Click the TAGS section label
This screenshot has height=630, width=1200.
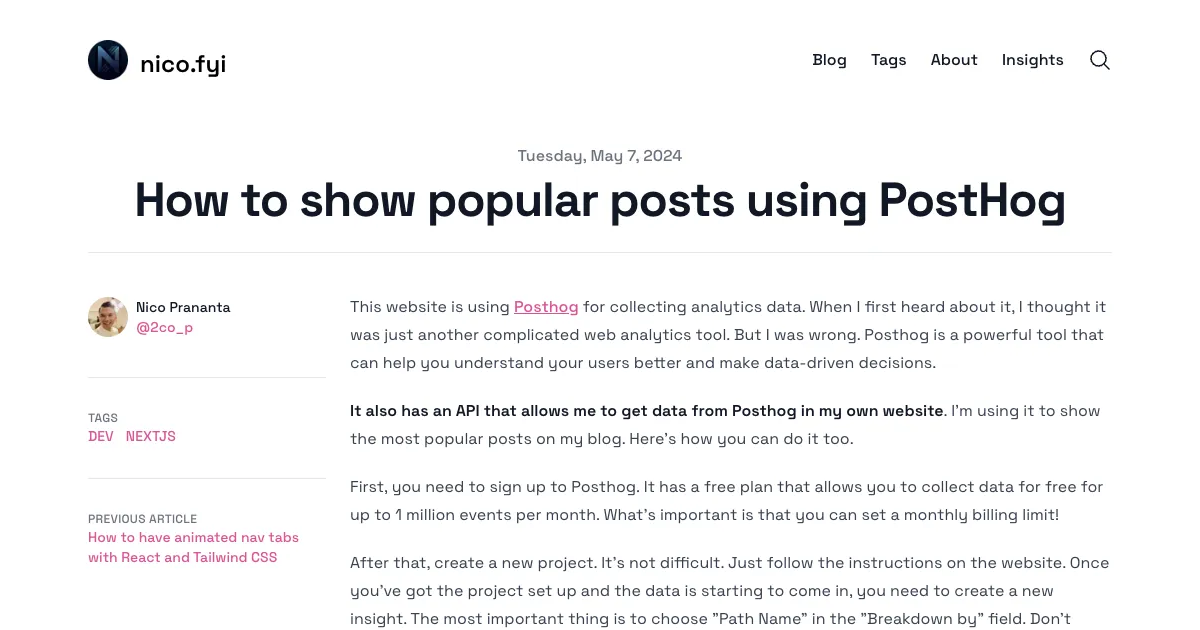103,418
